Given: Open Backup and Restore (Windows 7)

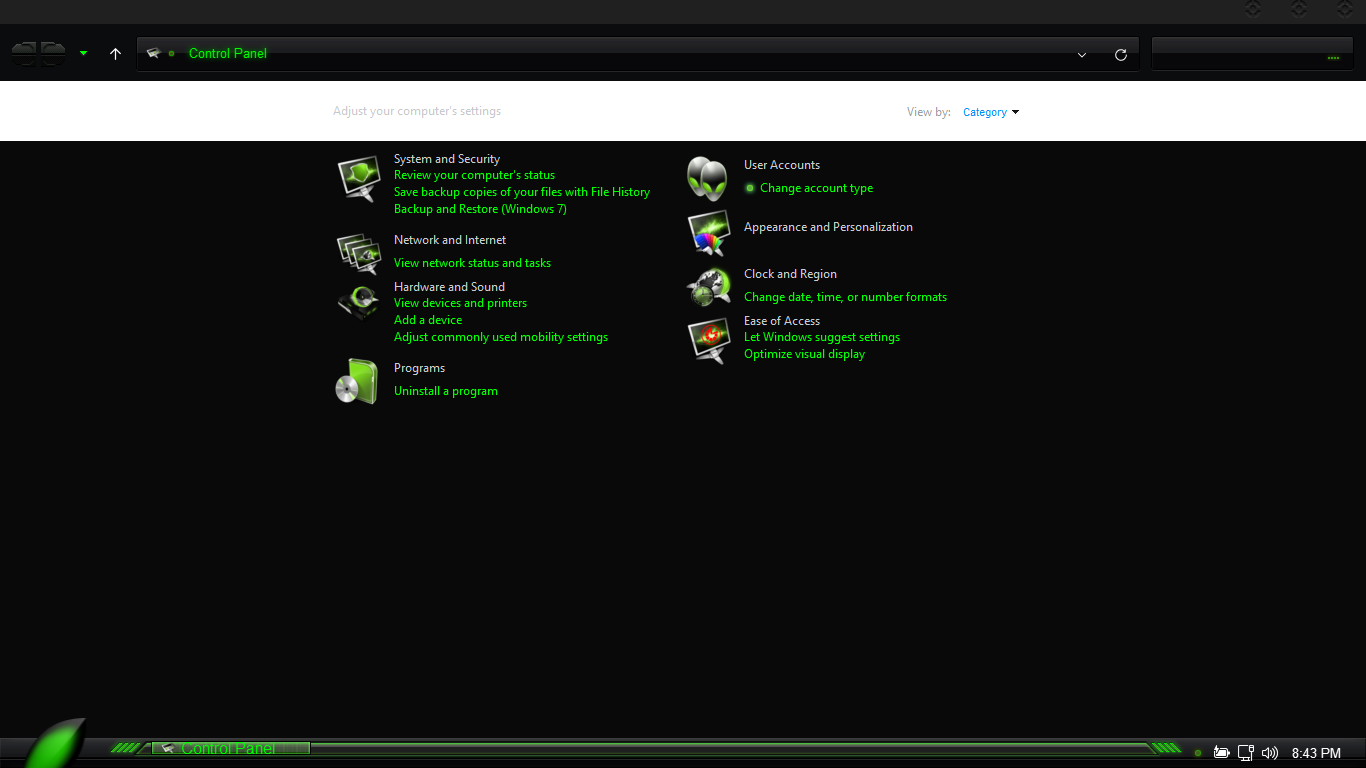Looking at the screenshot, I should click(480, 209).
